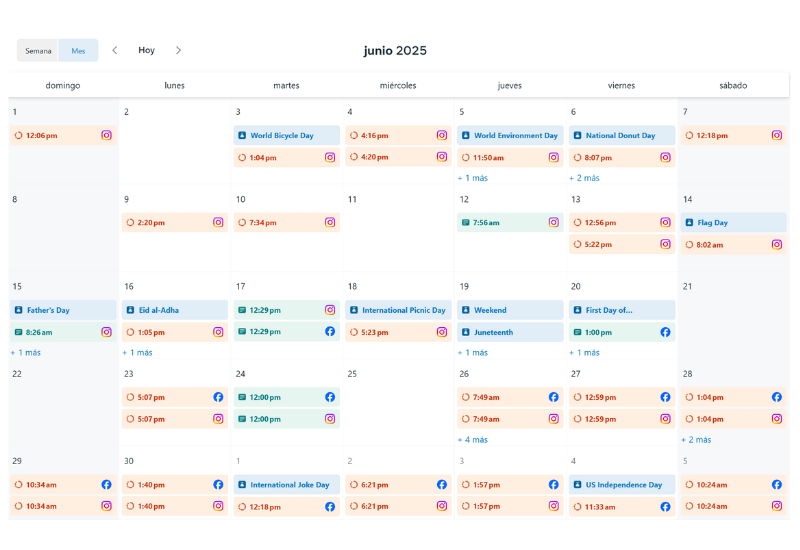Click the status circle icon next to 2:20 pm

click(130, 223)
